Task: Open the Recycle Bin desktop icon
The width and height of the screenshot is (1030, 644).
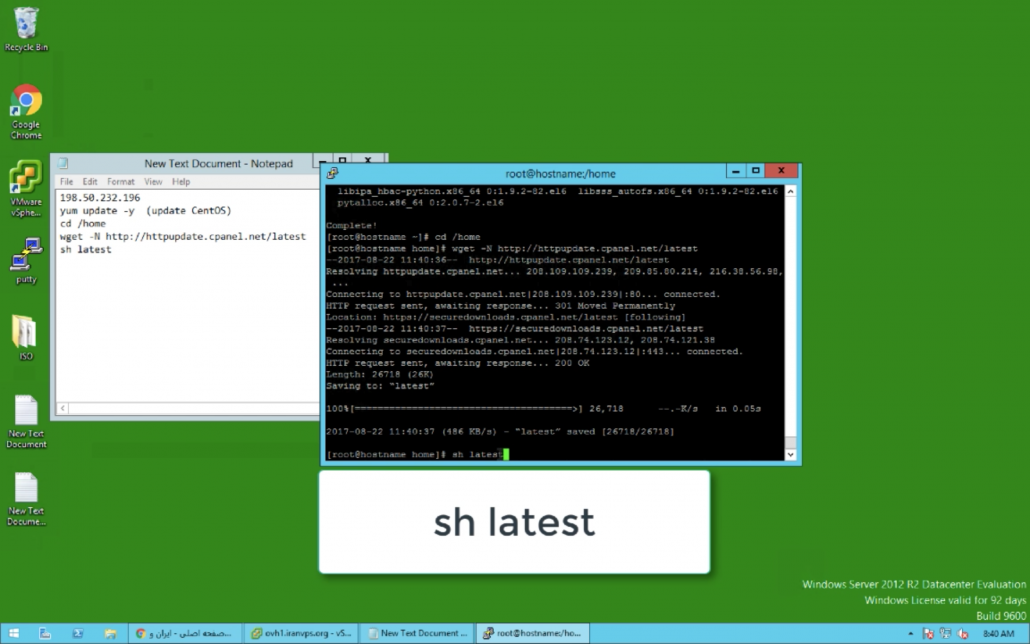Action: 26,26
